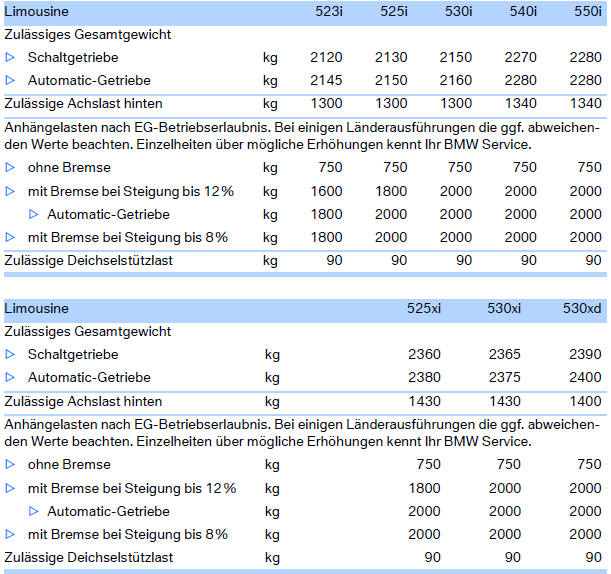This screenshot has height=574, width=611.
Task: Click 'Zulässiges Gesamtgewicht' heading in 525xi table
Action: [88, 332]
